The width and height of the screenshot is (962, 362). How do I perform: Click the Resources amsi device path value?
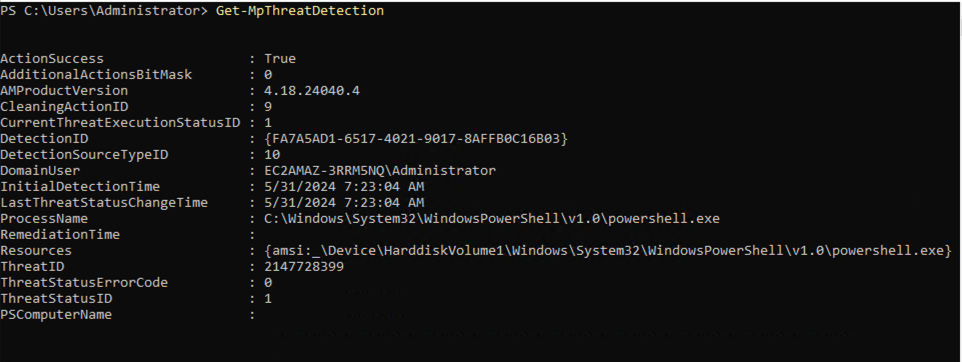click(x=608, y=250)
